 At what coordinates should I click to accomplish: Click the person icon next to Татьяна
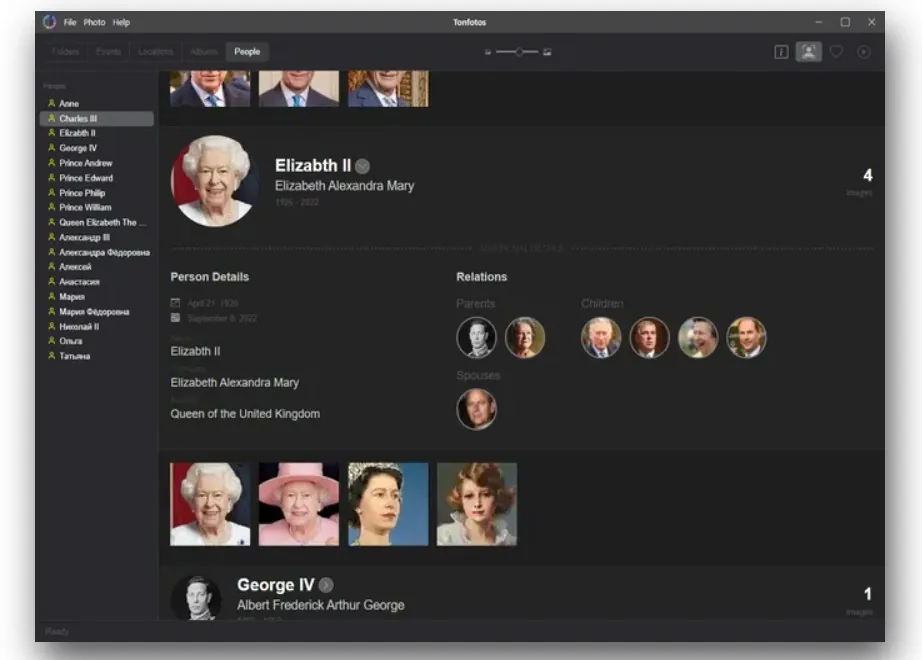click(52, 355)
